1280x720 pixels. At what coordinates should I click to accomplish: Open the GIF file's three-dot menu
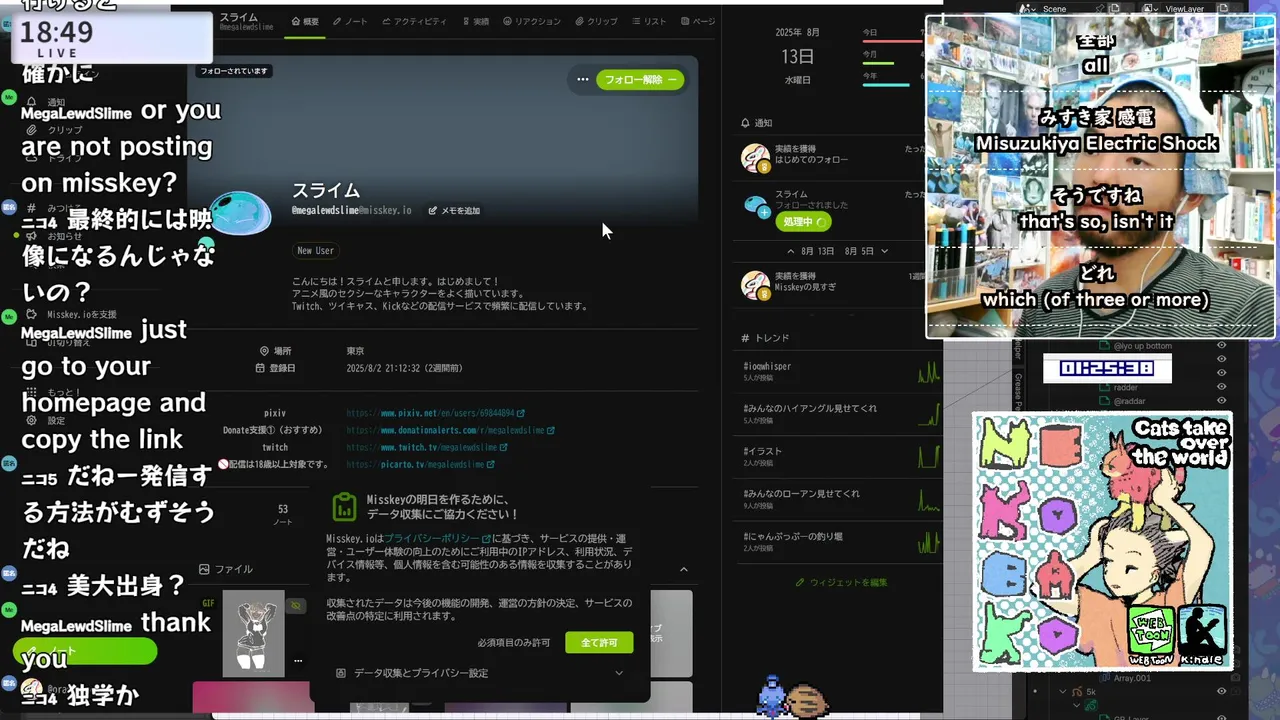pyautogui.click(x=298, y=660)
